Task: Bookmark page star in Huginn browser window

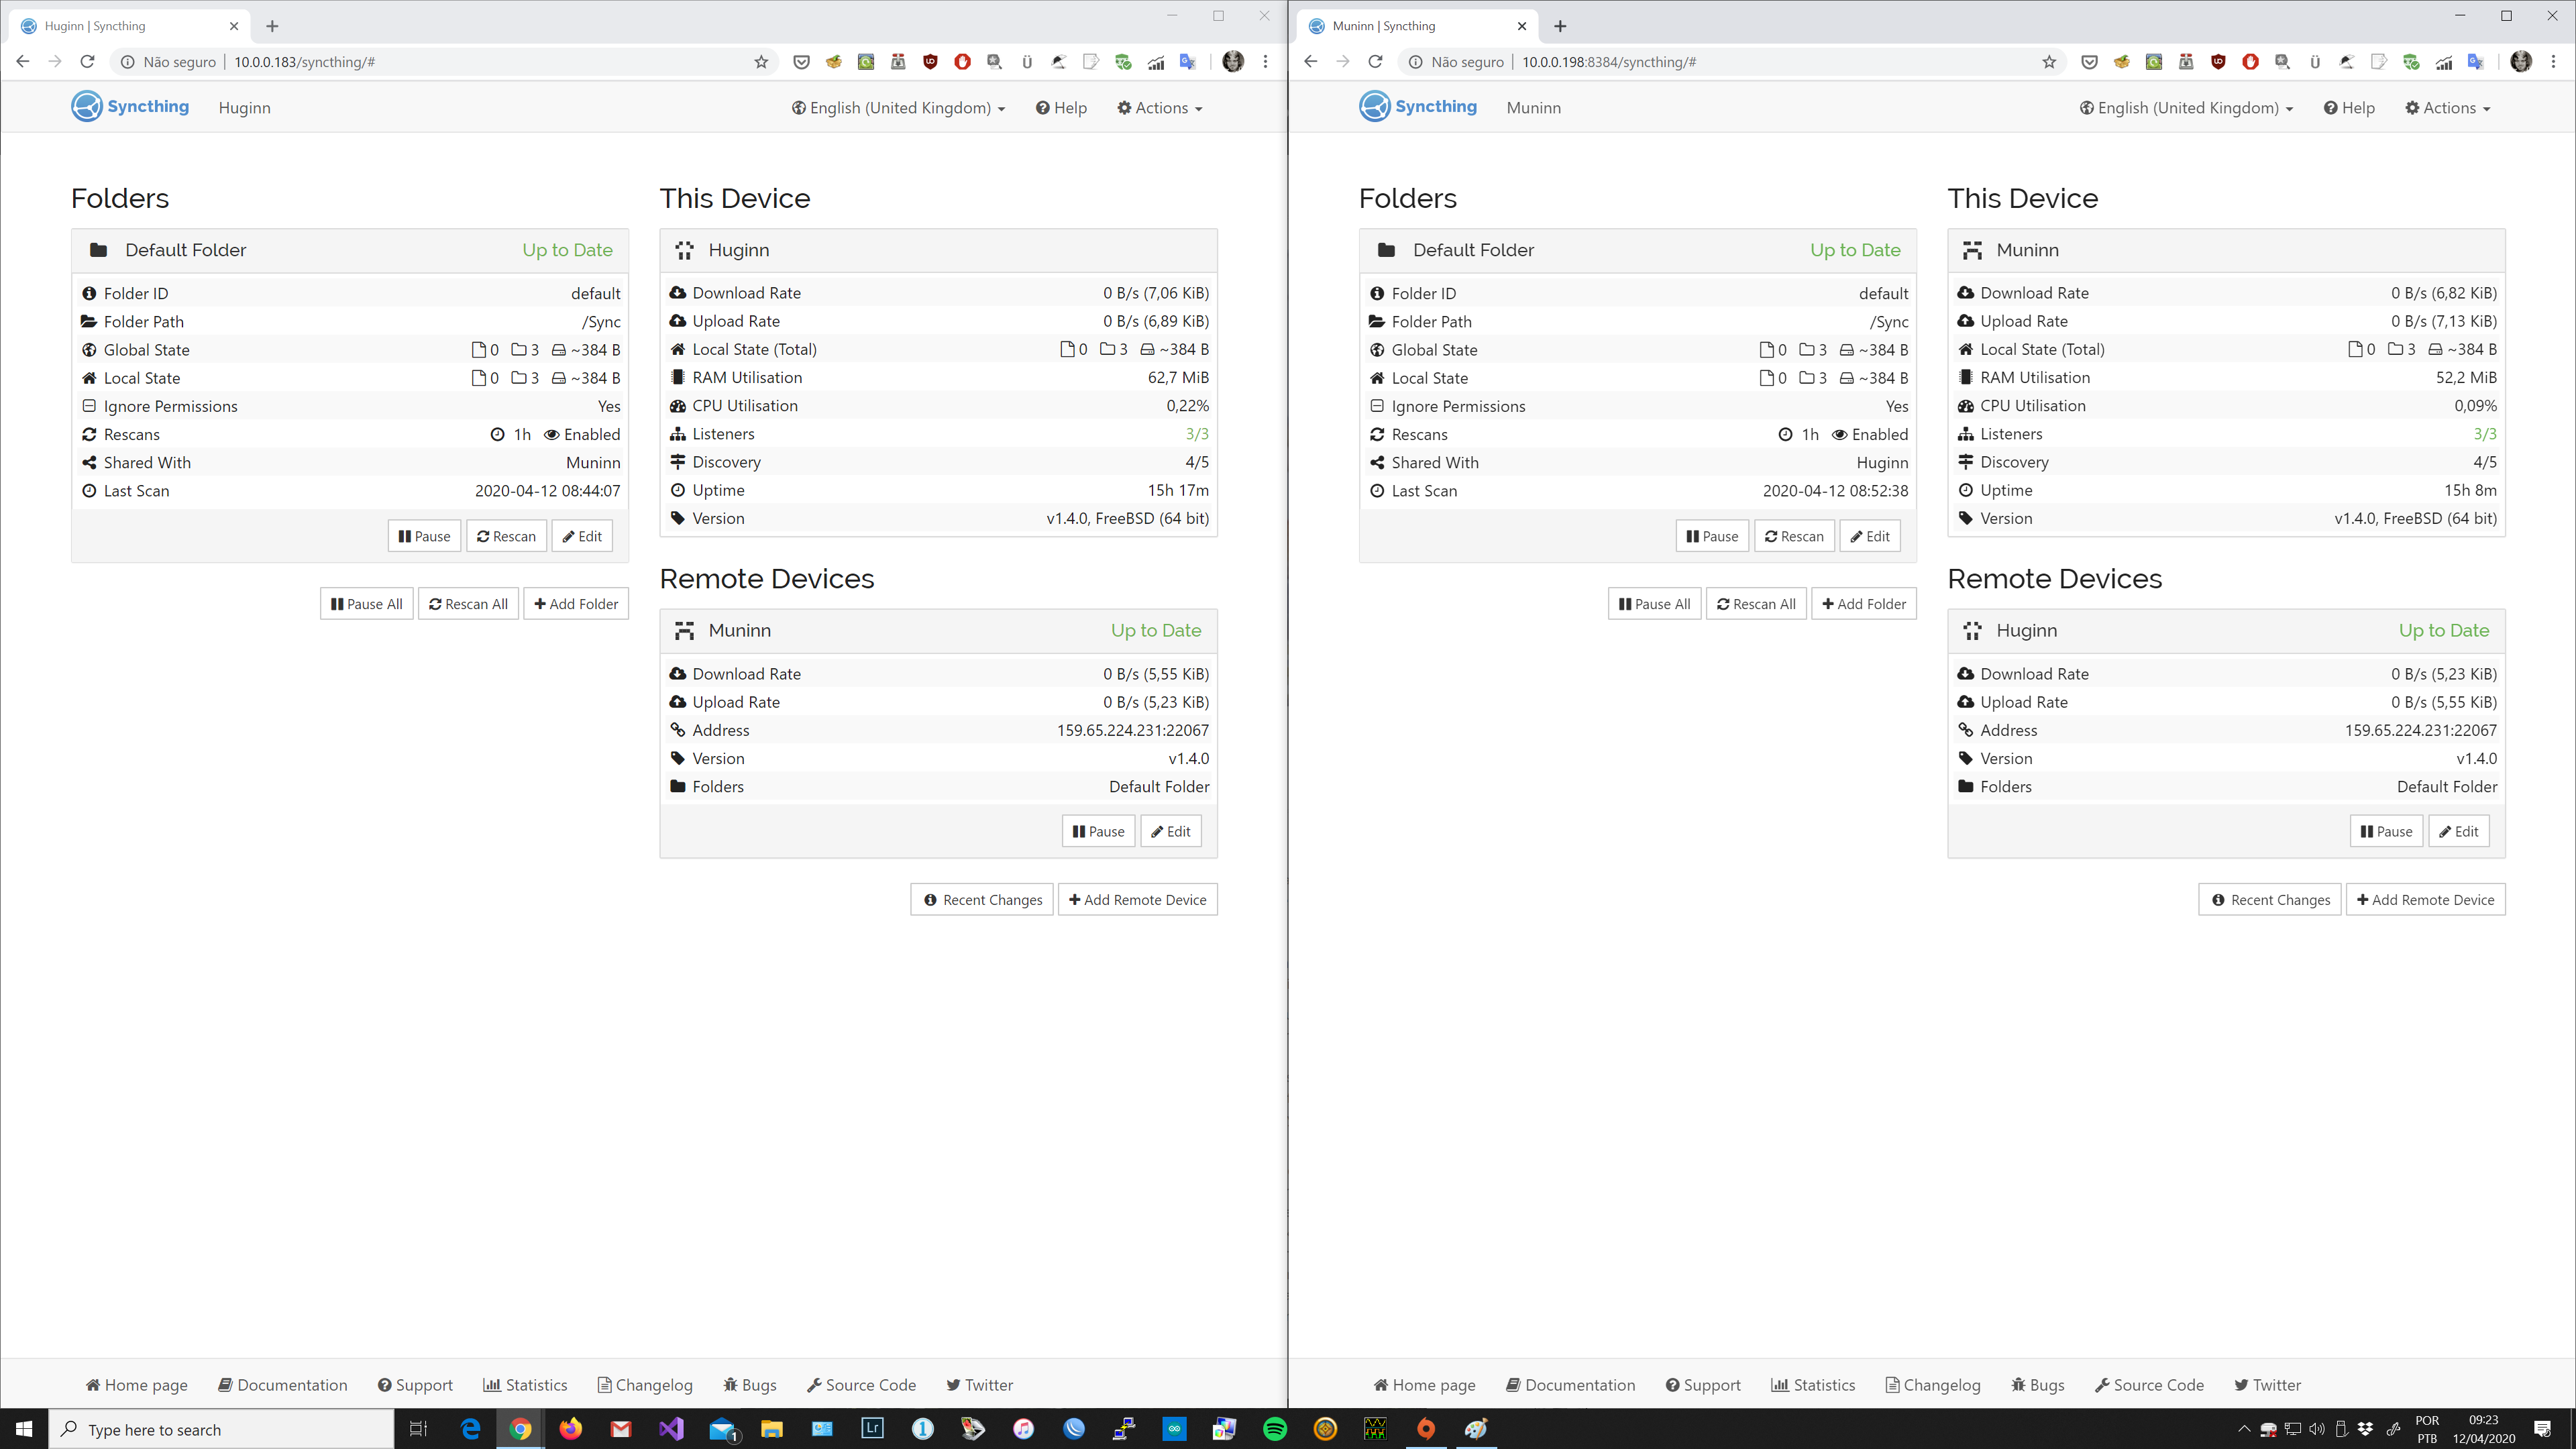Action: click(x=761, y=62)
